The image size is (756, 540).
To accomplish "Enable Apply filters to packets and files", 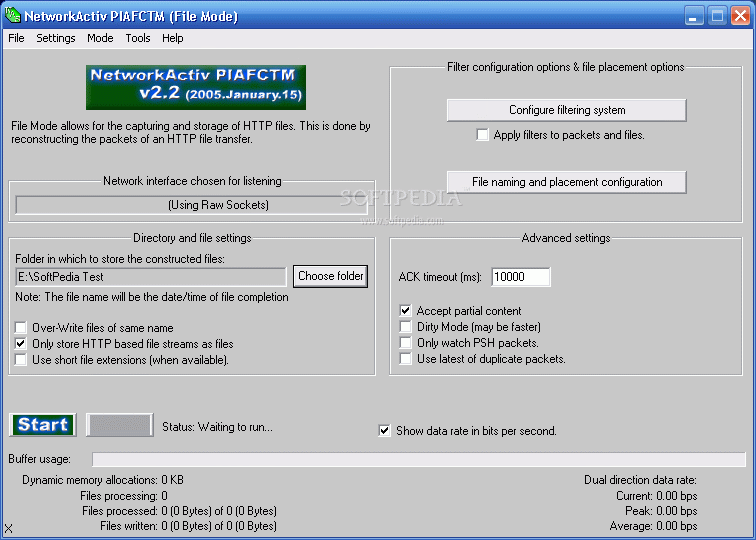I will pos(482,135).
